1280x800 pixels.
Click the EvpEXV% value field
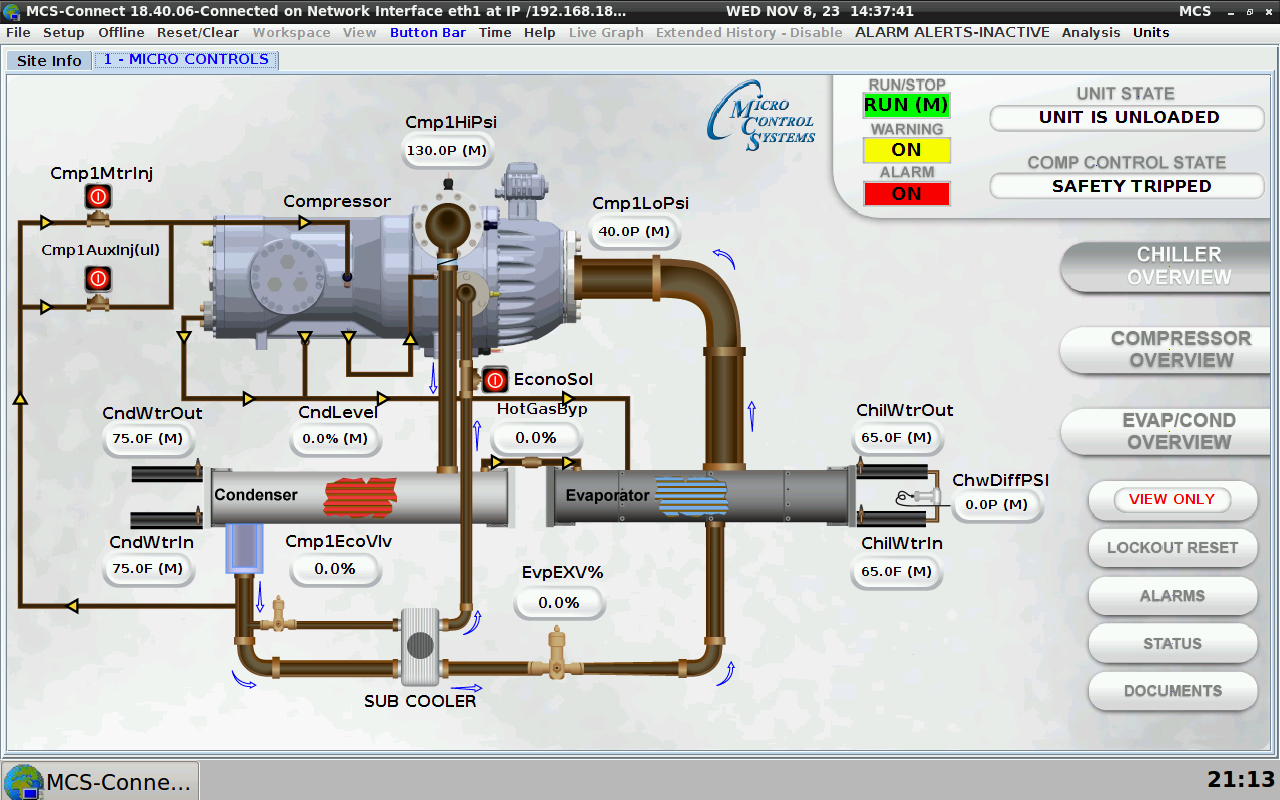[x=559, y=603]
